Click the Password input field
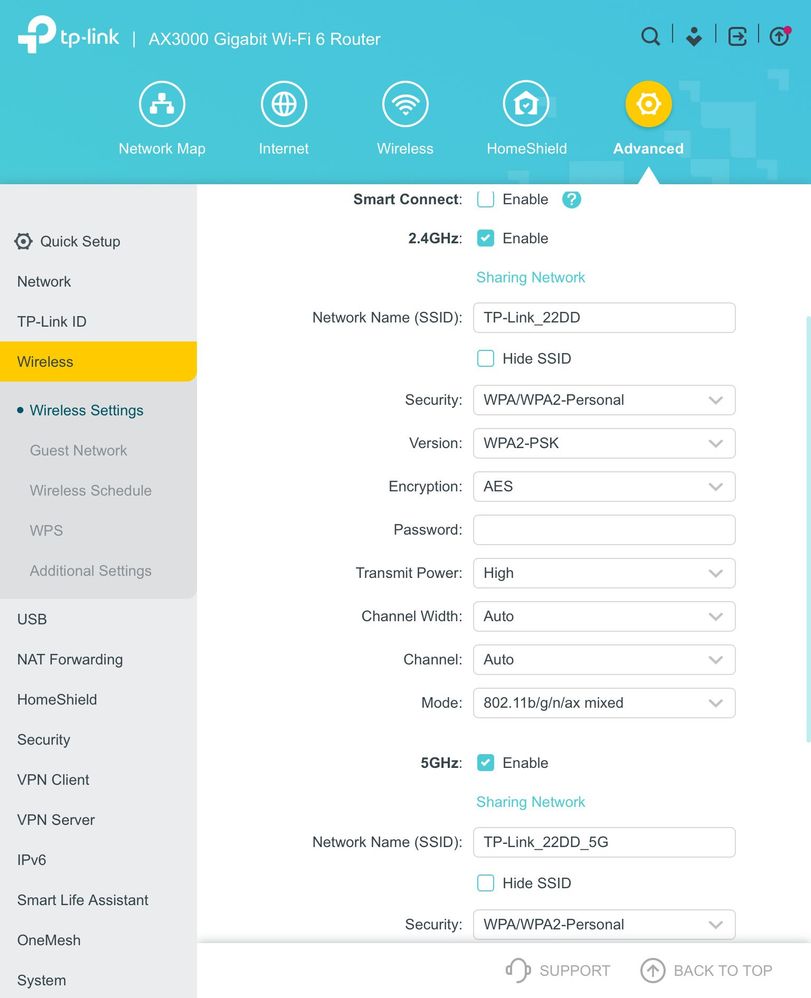 click(604, 530)
